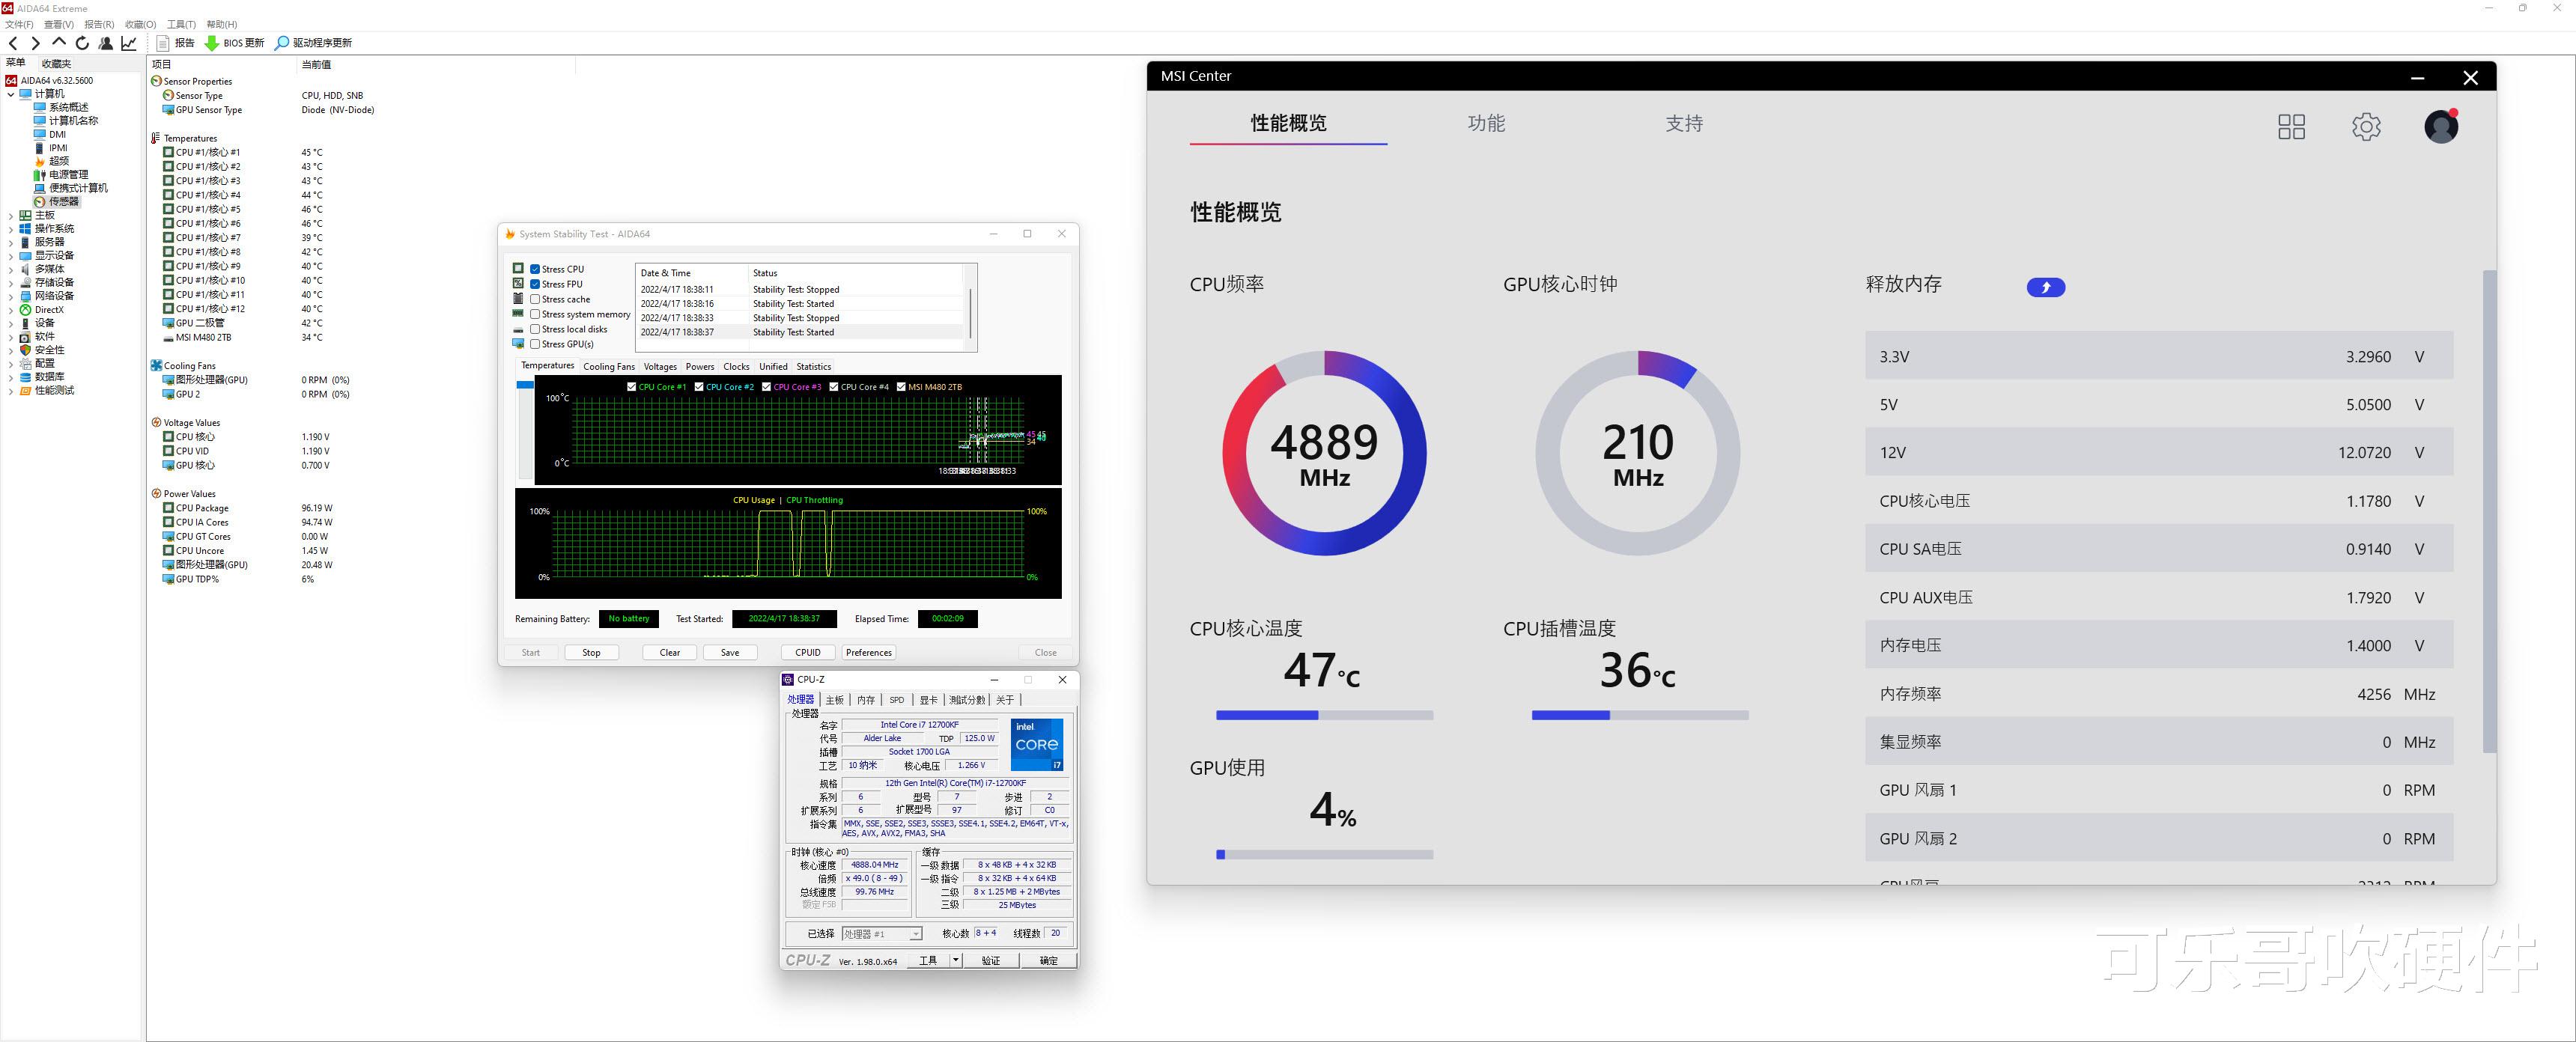Open the user profile avatar in MSI Center
The image size is (2576, 1042).
(2441, 126)
